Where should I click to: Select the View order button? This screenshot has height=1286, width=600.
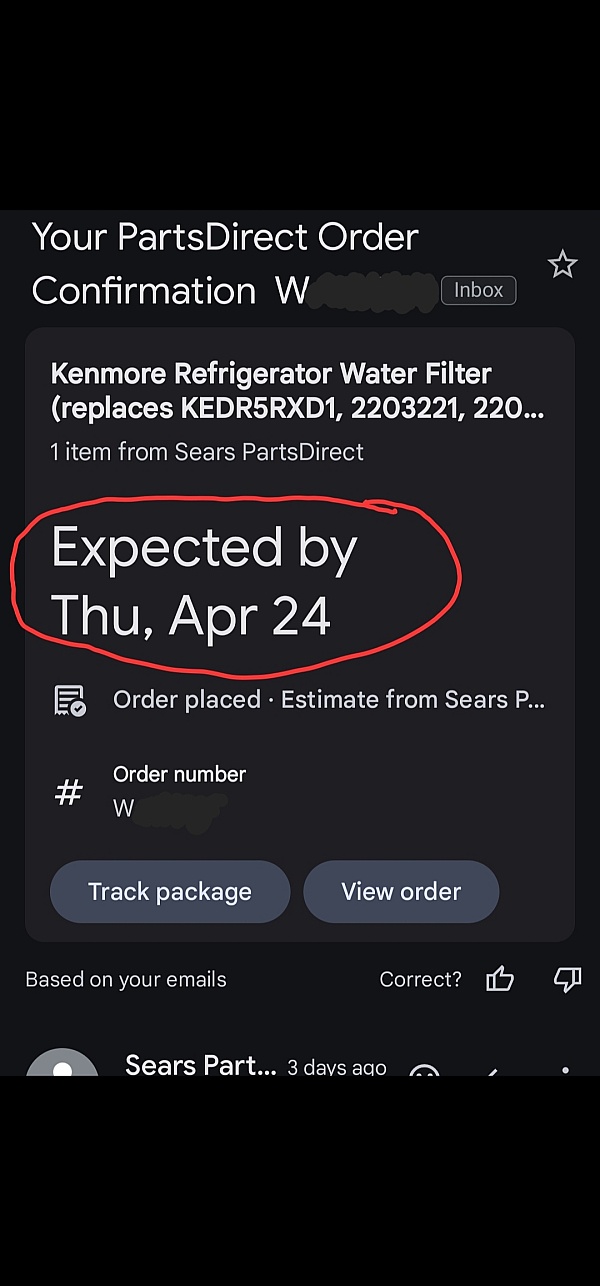(401, 891)
